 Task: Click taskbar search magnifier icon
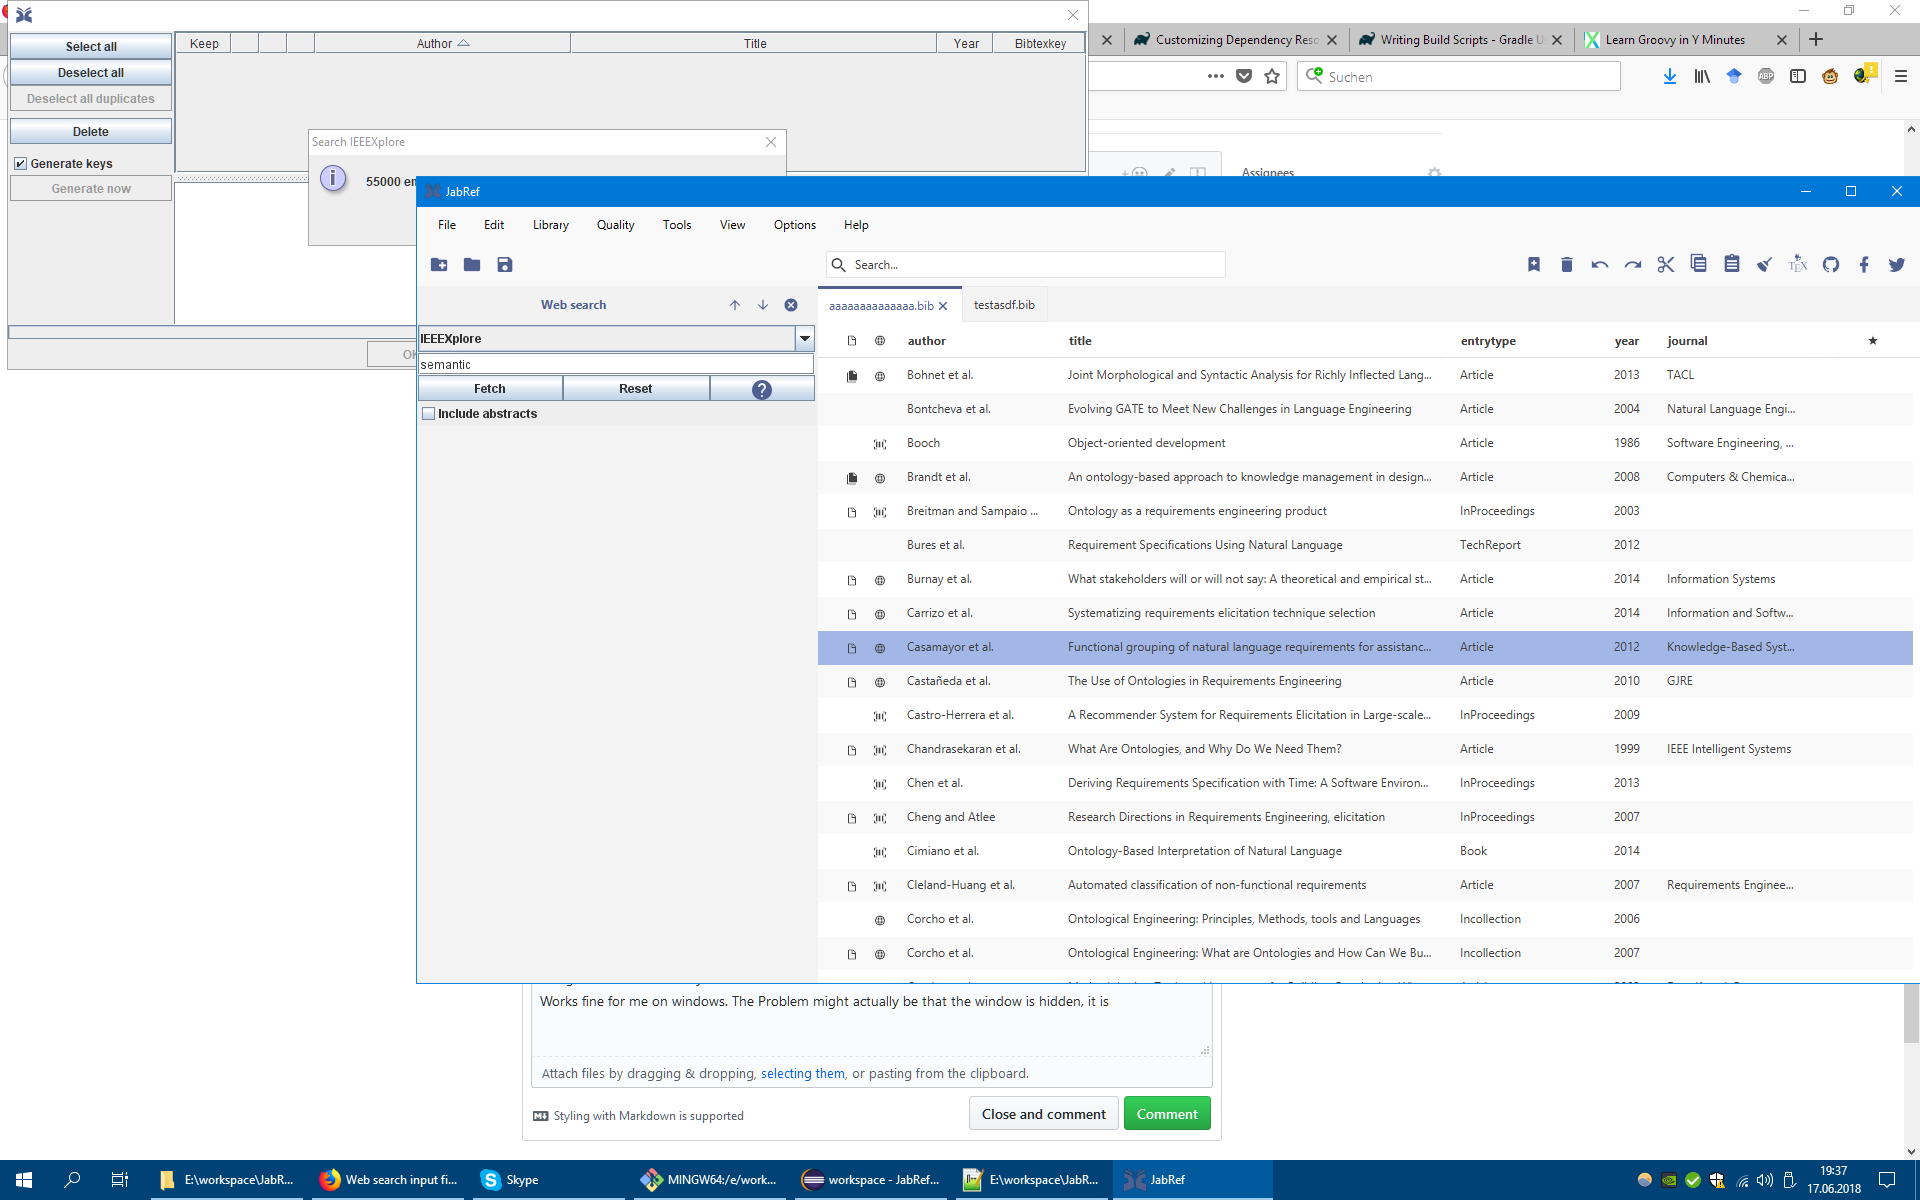pos(72,1180)
